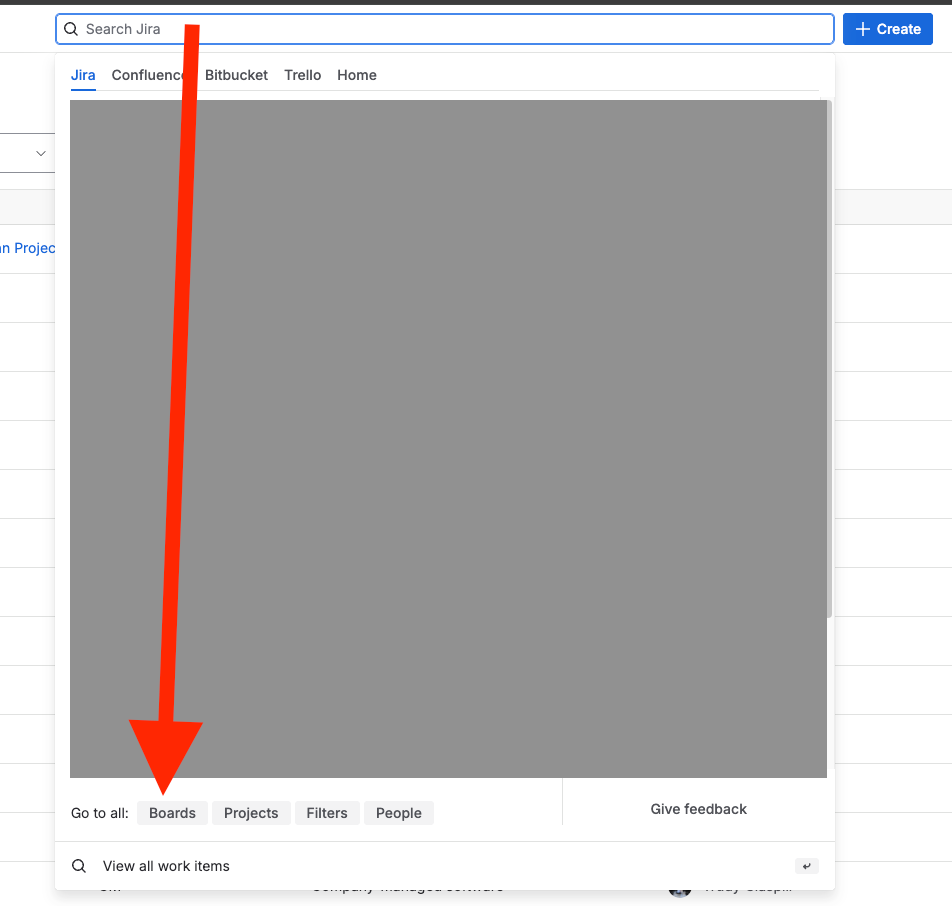This screenshot has width=952, height=906.
Task: Select the Jira tab
Action: coord(83,75)
